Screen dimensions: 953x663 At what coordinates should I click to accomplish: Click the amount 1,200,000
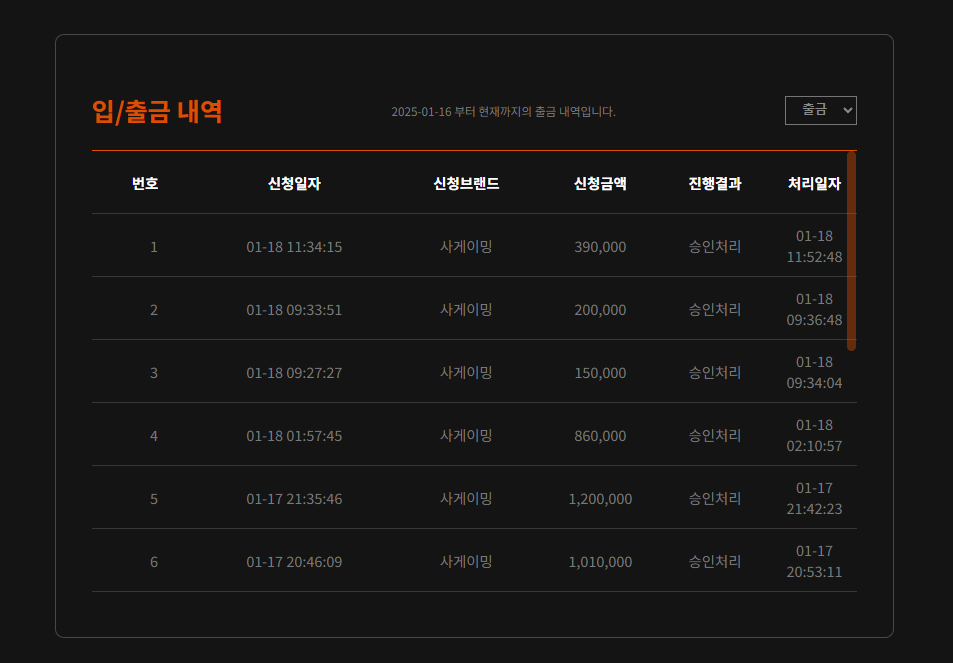(x=600, y=499)
